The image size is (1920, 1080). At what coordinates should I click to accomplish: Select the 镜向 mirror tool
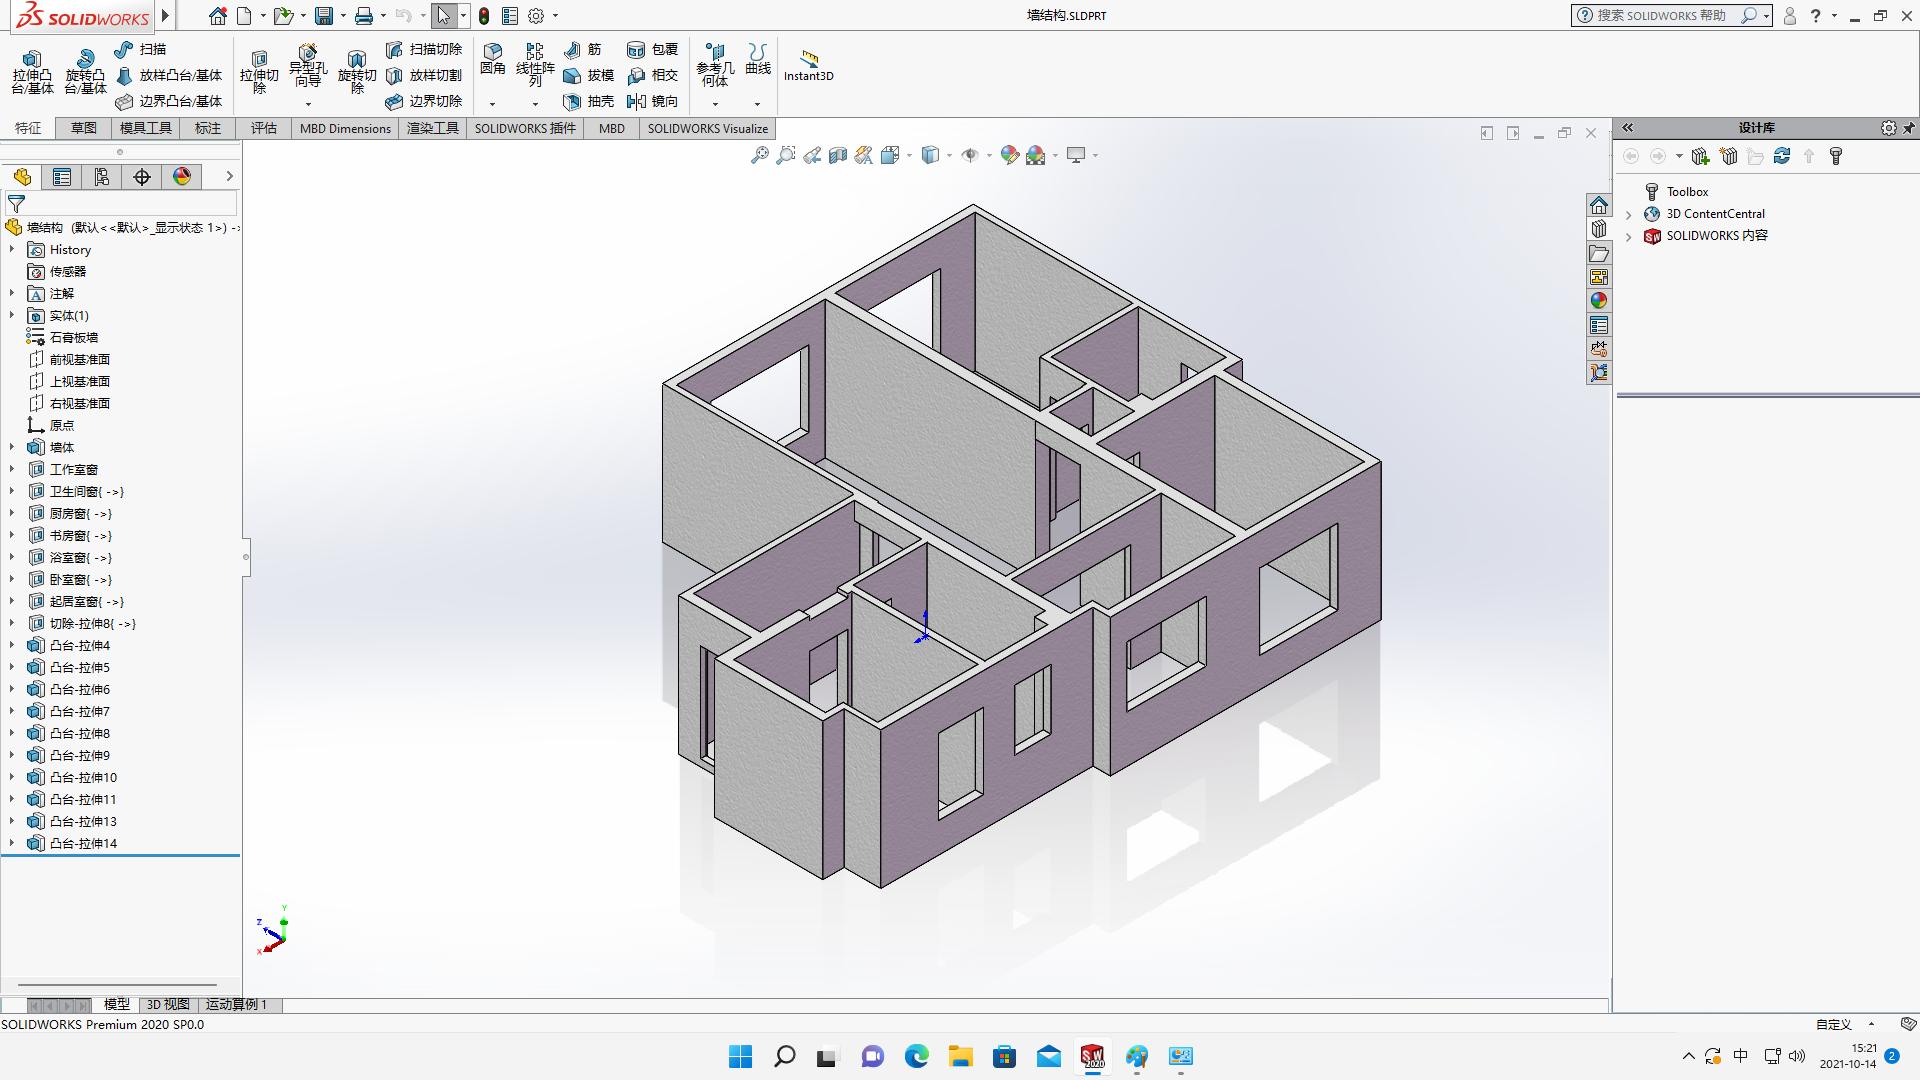tap(652, 101)
